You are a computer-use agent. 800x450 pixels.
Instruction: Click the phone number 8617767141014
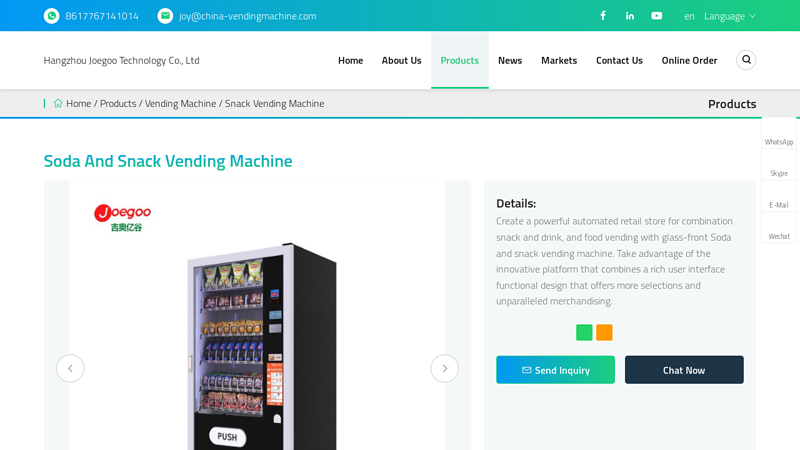coord(102,16)
